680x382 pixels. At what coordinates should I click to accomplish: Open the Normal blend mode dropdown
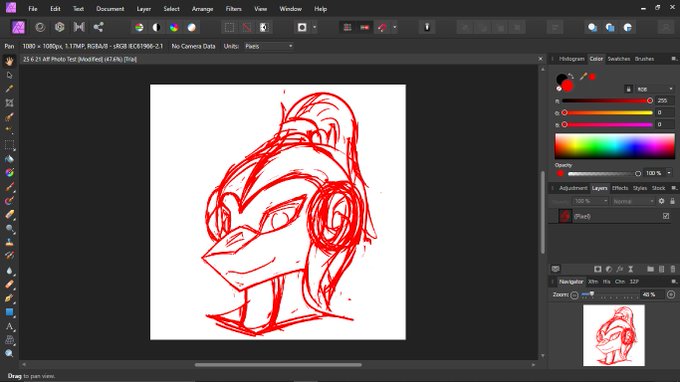[633, 201]
